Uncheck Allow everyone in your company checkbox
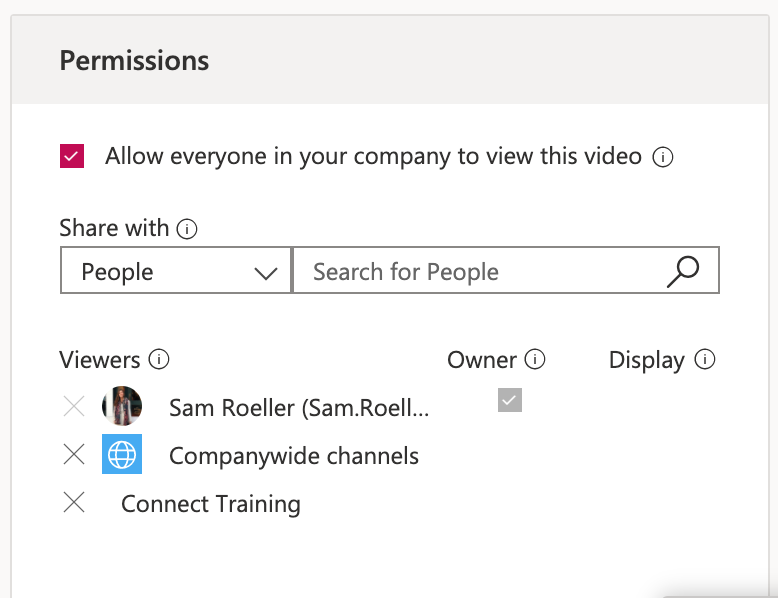The image size is (778, 598). pyautogui.click(x=72, y=156)
